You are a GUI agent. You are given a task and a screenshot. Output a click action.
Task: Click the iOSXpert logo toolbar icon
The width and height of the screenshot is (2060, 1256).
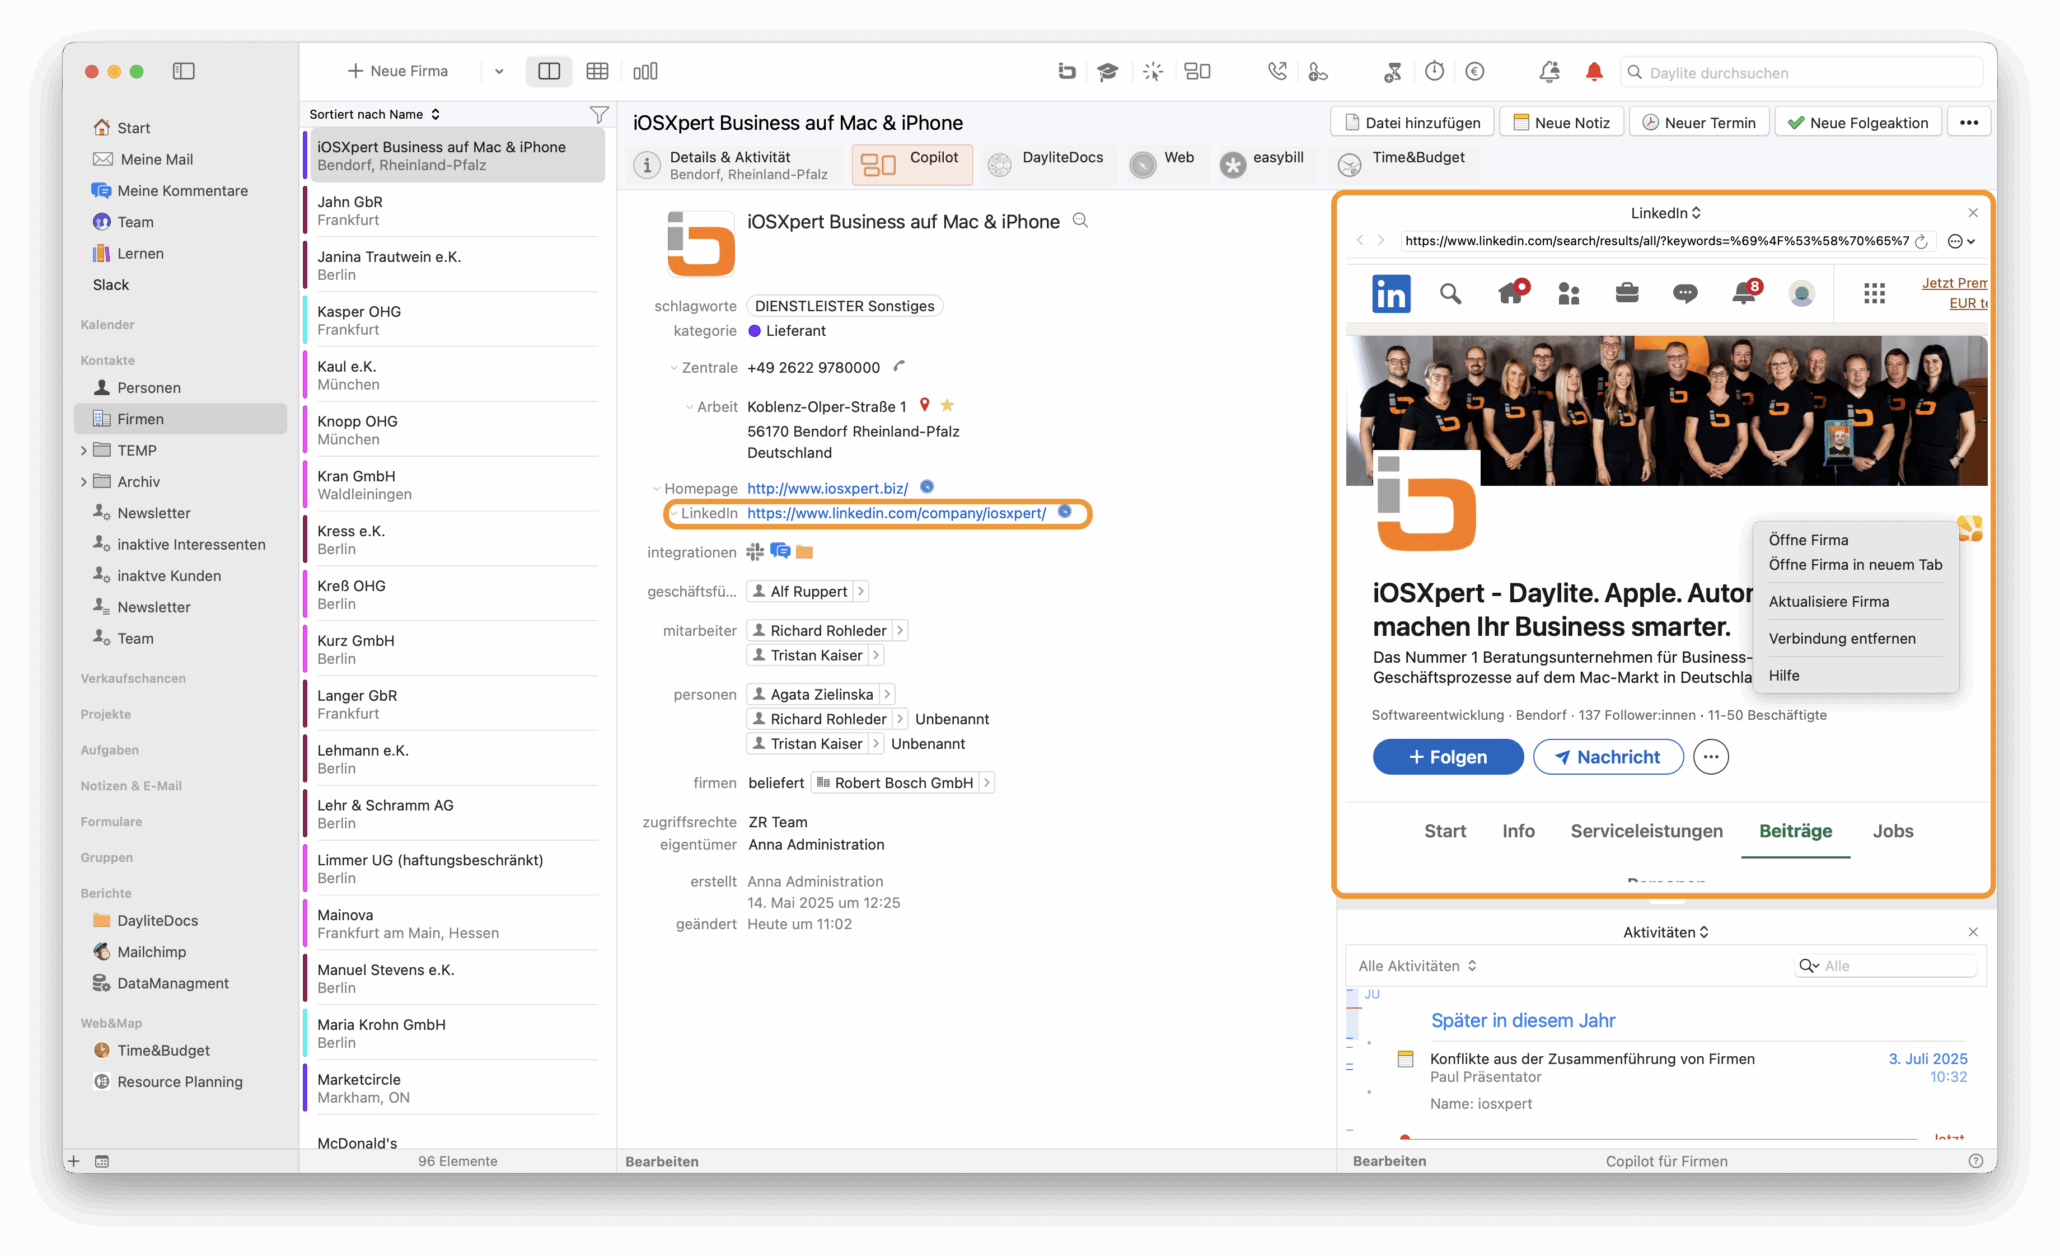click(1067, 71)
